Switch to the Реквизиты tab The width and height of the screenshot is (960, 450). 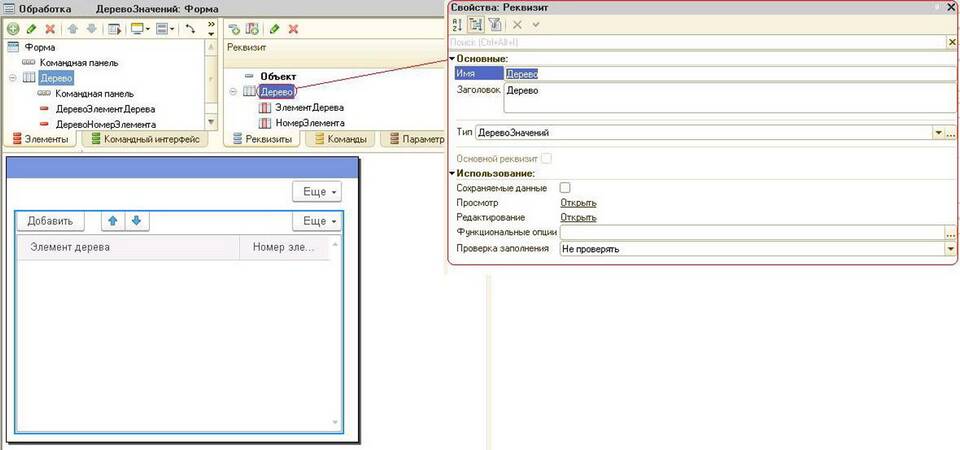pyautogui.click(x=261, y=140)
